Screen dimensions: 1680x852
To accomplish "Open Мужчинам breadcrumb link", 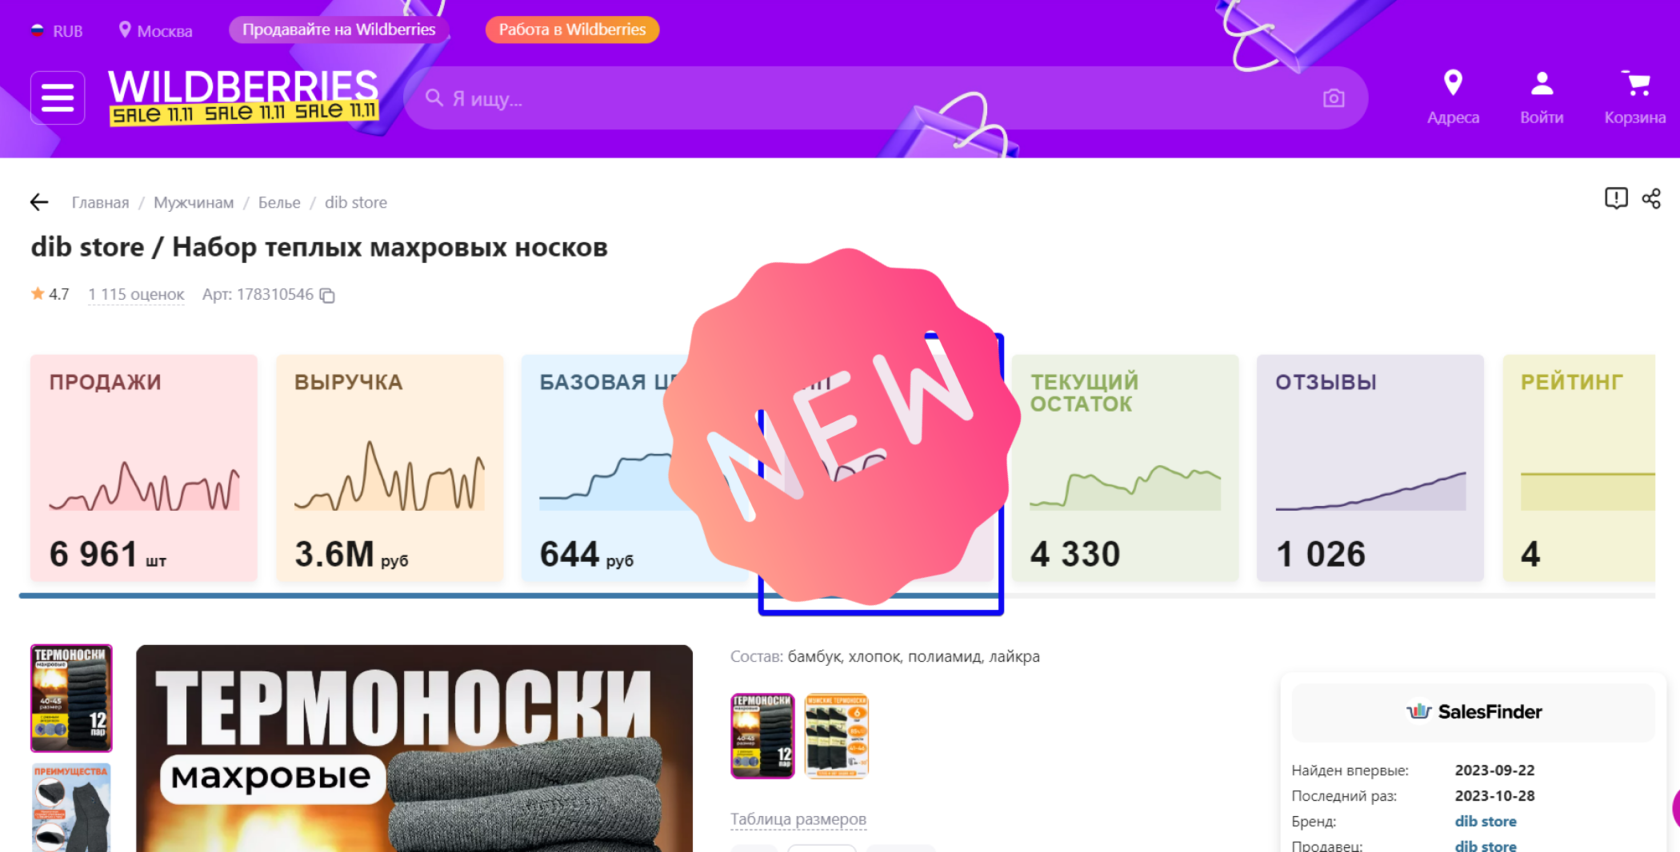I will pyautogui.click(x=193, y=202).
